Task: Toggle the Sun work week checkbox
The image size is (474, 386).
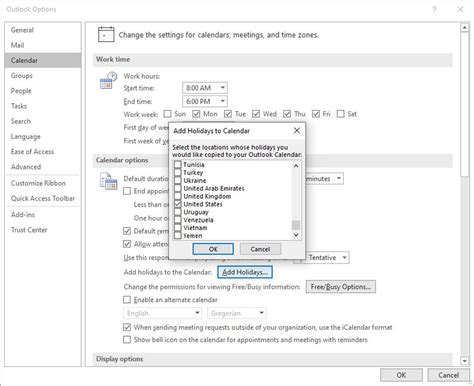Action: tap(167, 114)
